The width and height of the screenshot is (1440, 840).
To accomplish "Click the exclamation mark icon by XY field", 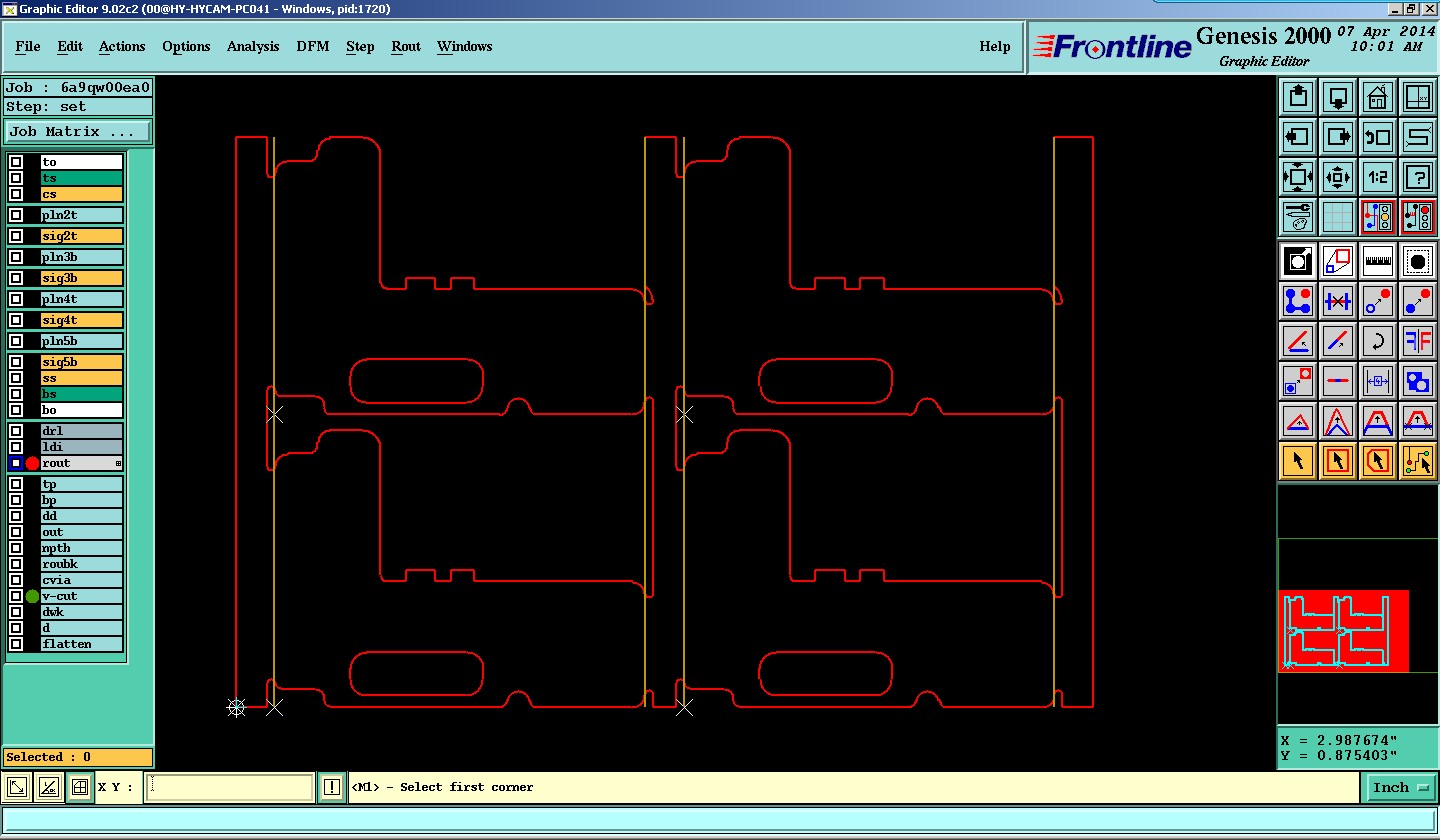I will [332, 788].
